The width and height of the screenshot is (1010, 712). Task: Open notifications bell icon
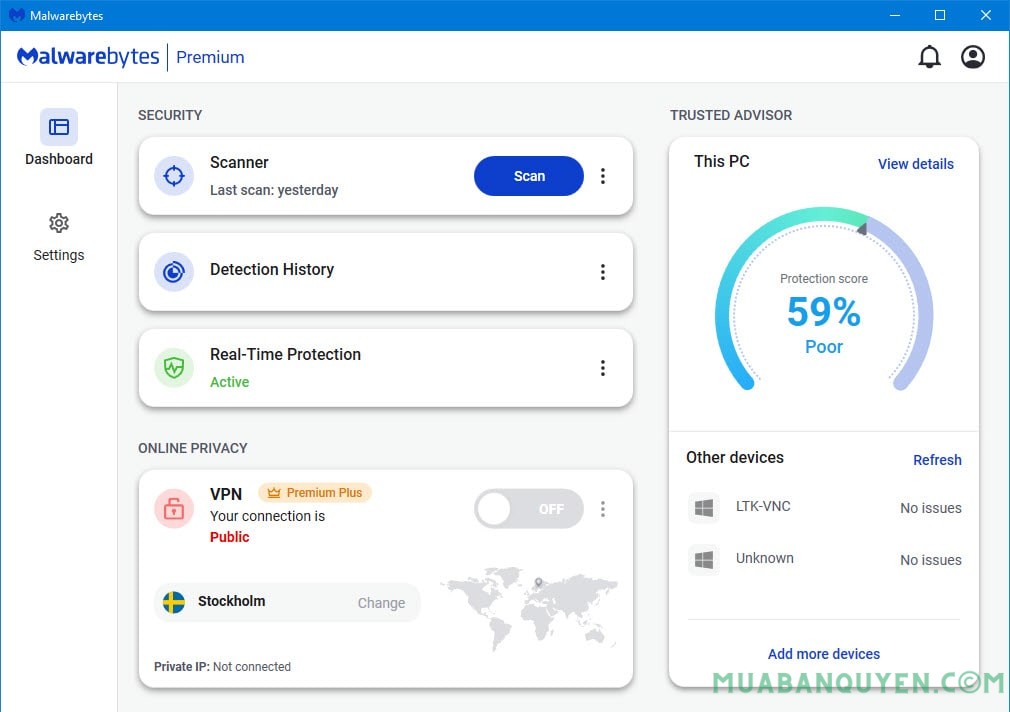tap(929, 57)
